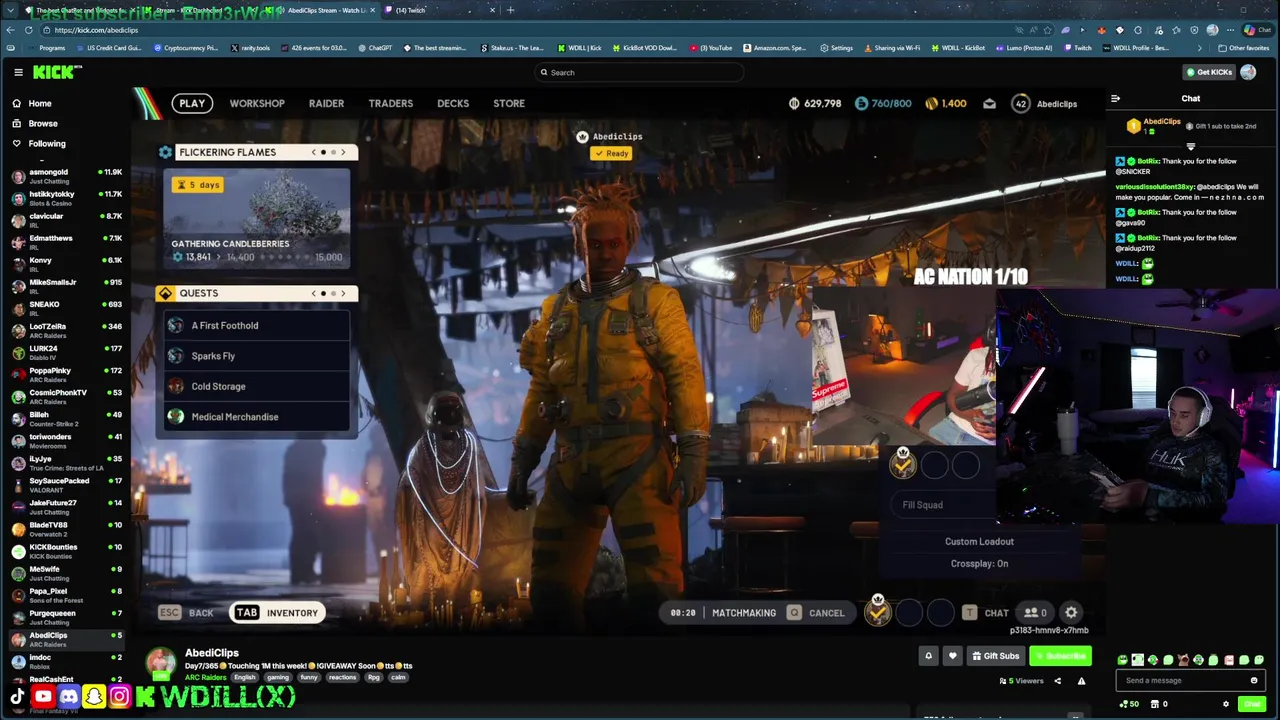Open KICKBounties channel in sidebar
Image resolution: width=1280 pixels, height=720 pixels.
click(65, 550)
